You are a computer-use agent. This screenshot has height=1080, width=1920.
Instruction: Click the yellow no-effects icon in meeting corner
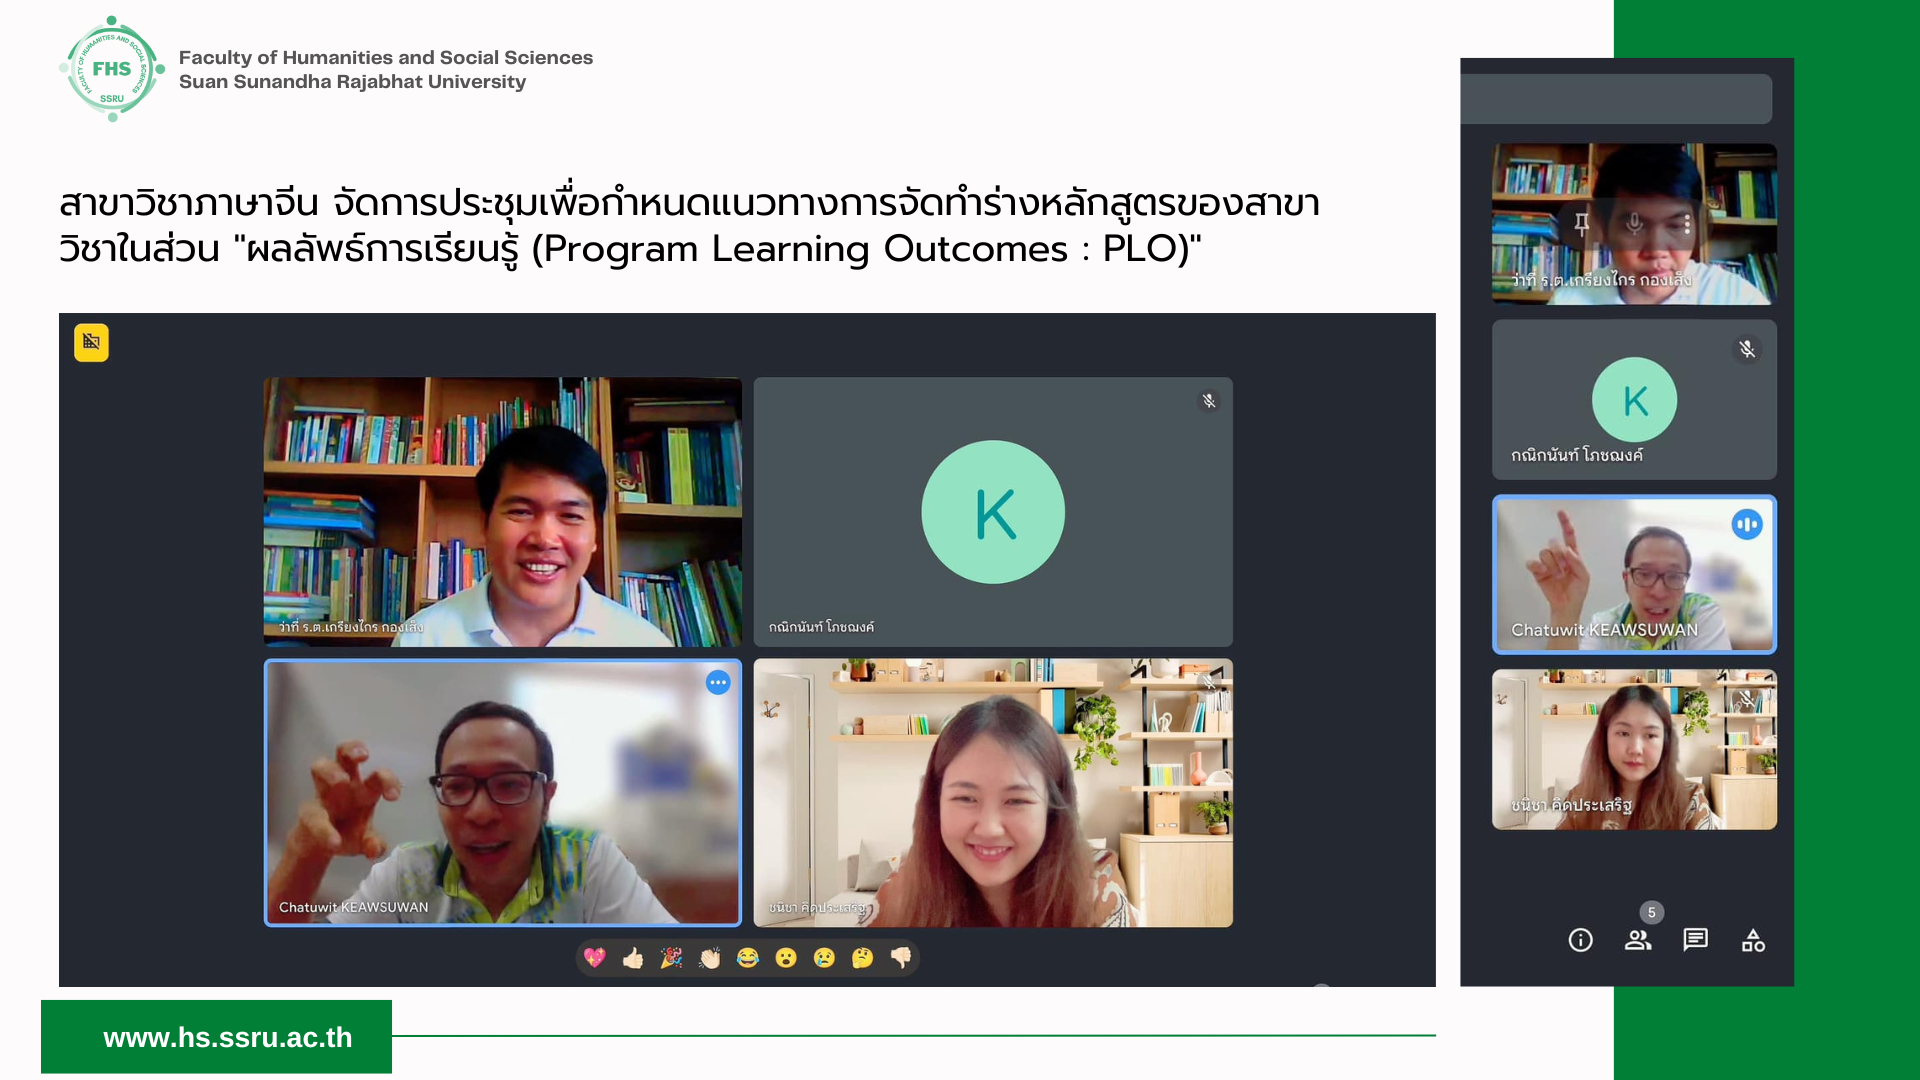click(91, 342)
